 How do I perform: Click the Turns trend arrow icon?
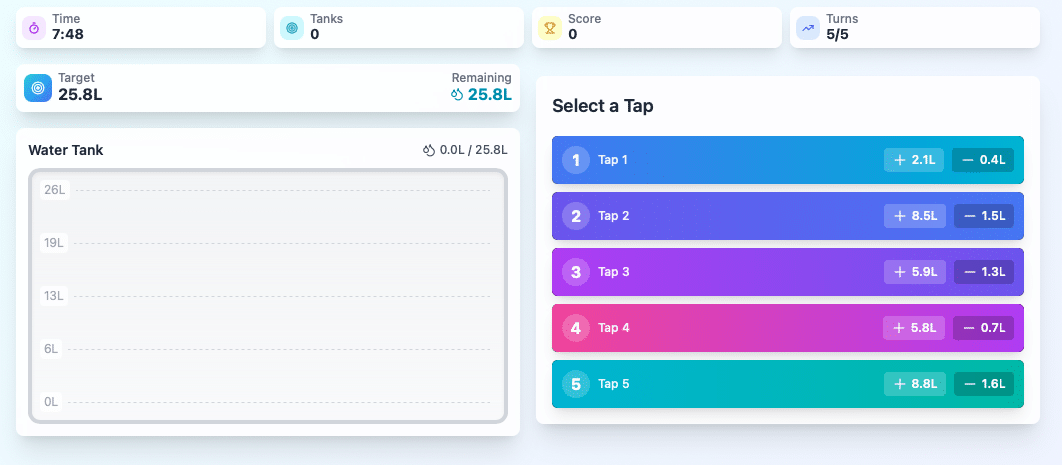[807, 28]
